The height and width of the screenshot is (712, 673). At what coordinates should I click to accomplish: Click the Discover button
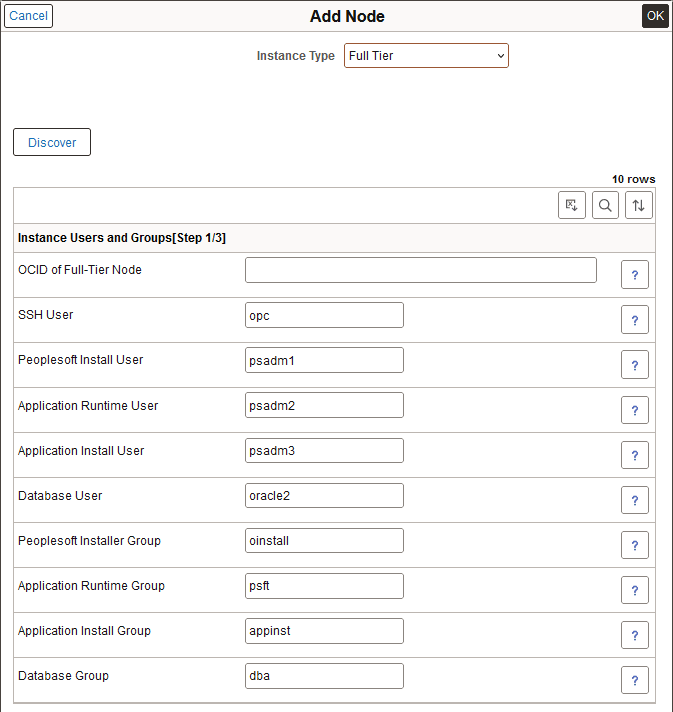pos(52,143)
